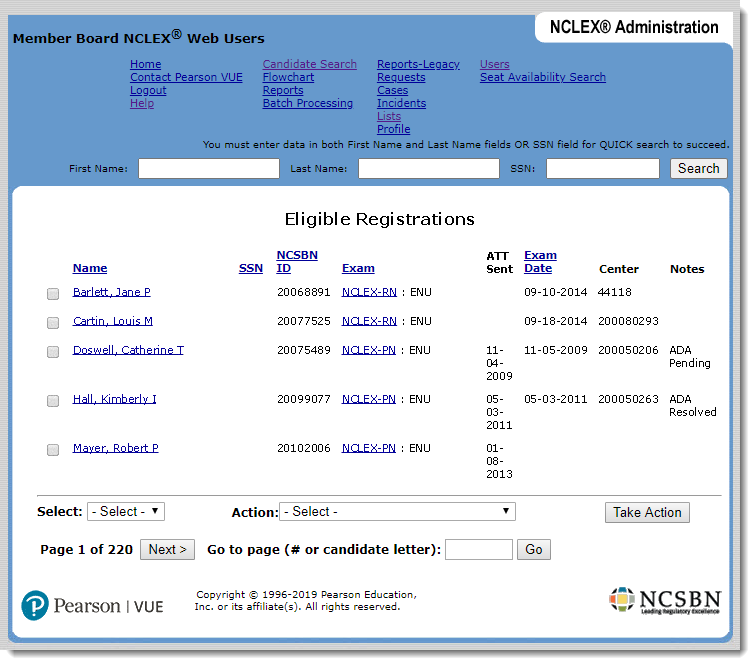Go to Batch Processing
Viewport: 755px width, 665px height.
click(307, 103)
